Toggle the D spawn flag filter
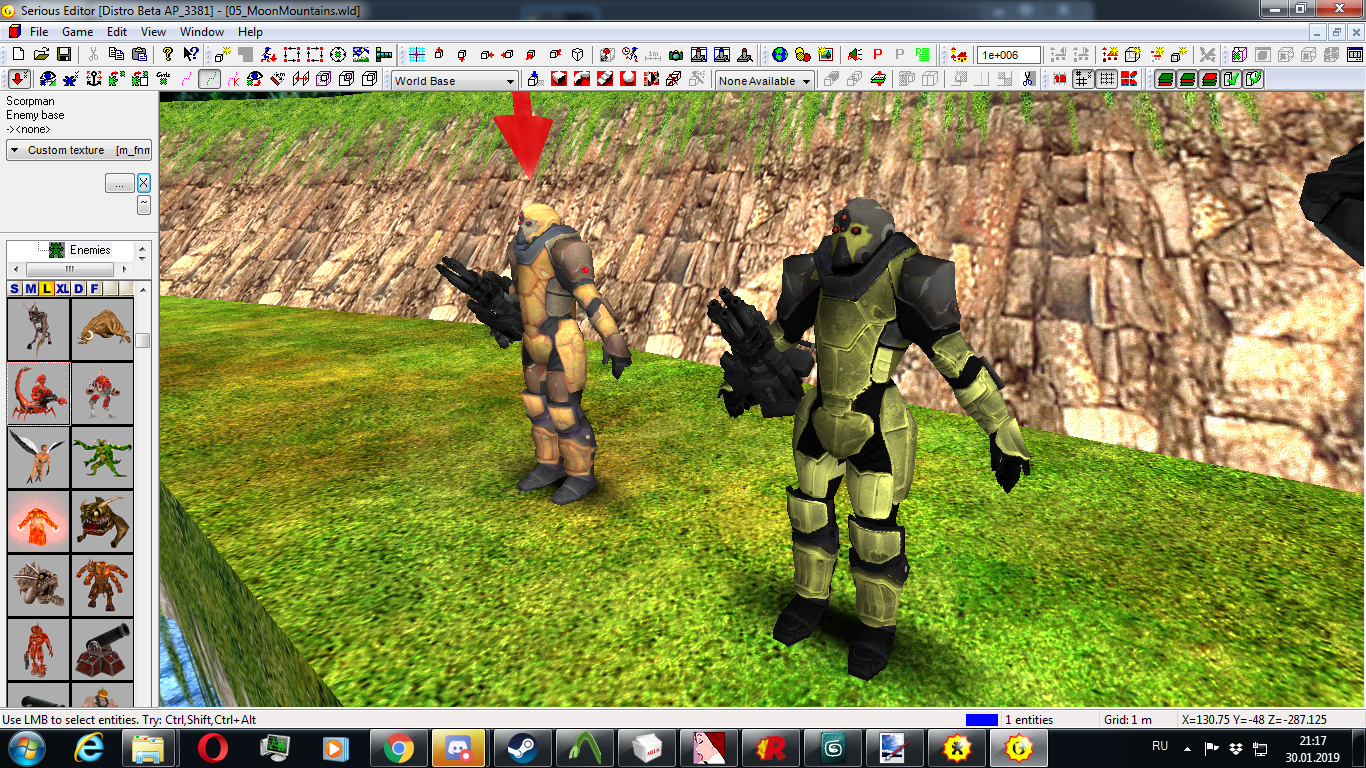The height and width of the screenshot is (768, 1366). [78, 289]
